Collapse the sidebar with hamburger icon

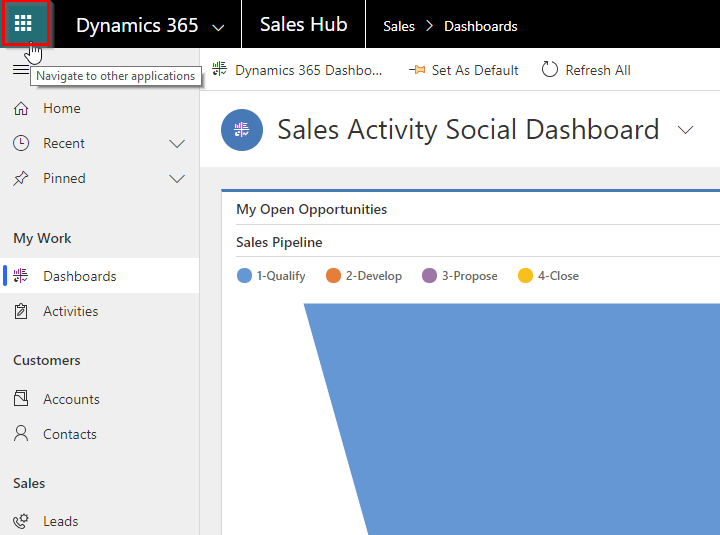tap(21, 70)
